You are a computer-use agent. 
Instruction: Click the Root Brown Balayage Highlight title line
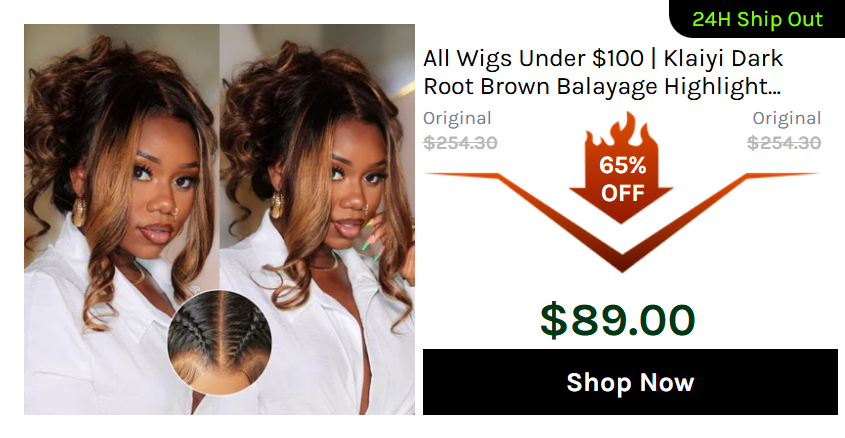pos(602,86)
